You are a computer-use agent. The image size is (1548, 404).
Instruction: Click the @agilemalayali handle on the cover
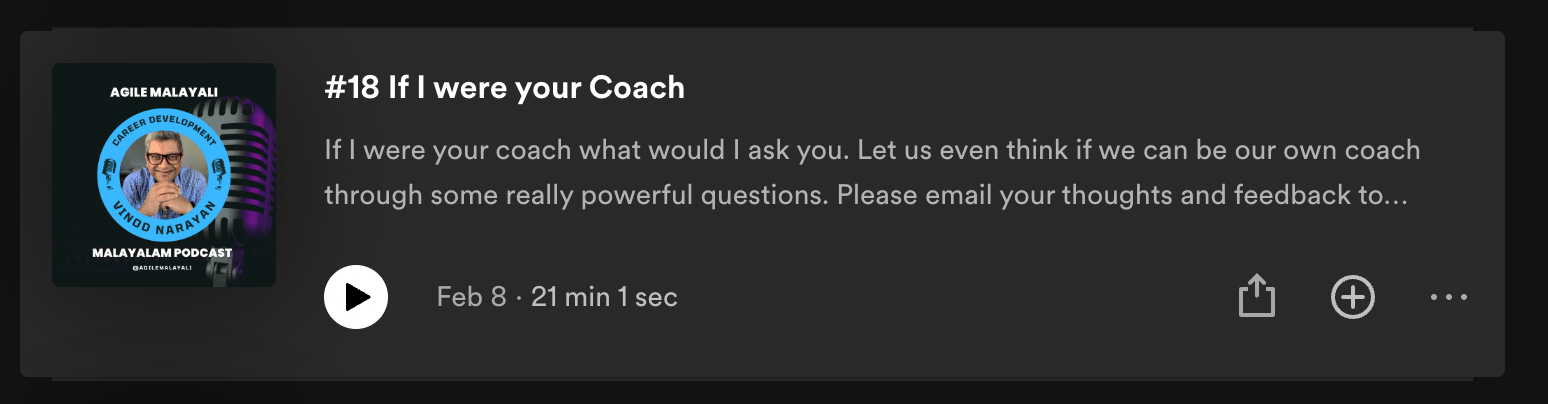(x=163, y=269)
